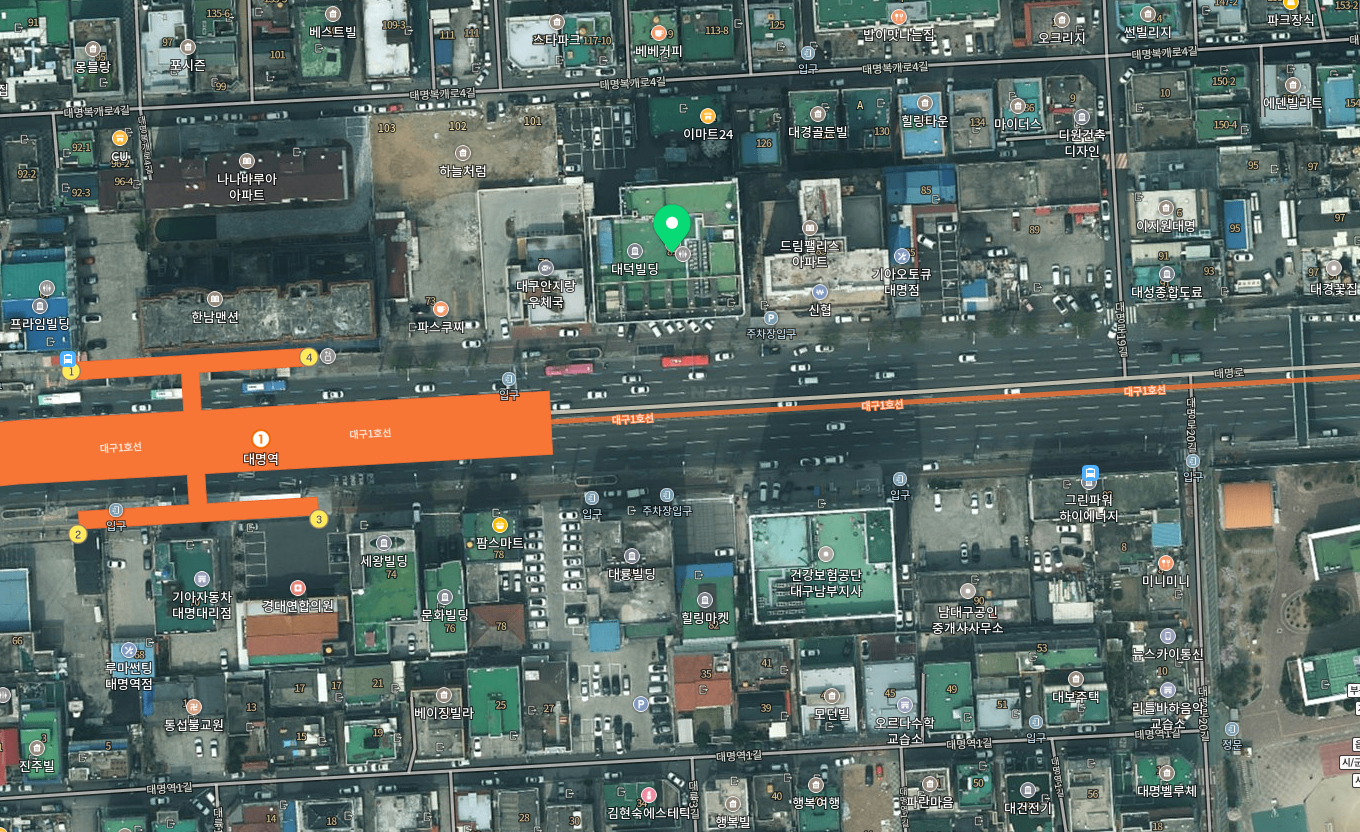Select the 대구안지랑우체국 post office icon

click(545, 267)
